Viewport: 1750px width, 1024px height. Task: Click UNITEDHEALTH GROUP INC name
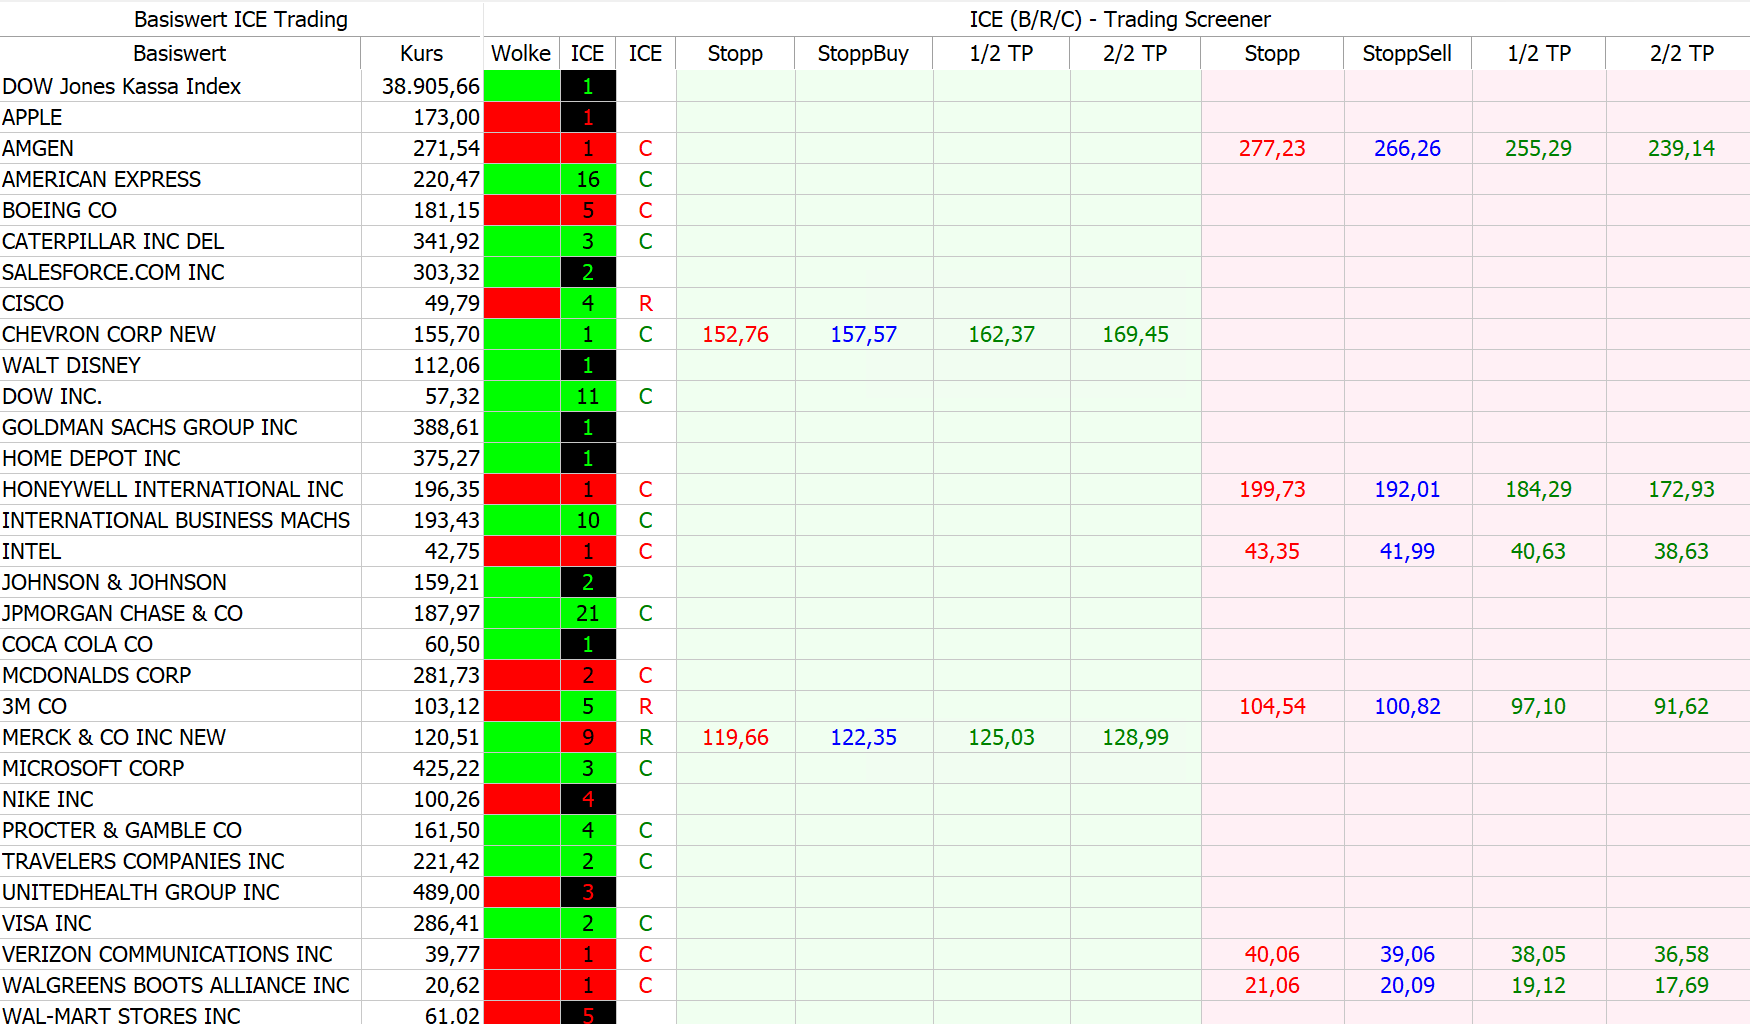pyautogui.click(x=141, y=892)
